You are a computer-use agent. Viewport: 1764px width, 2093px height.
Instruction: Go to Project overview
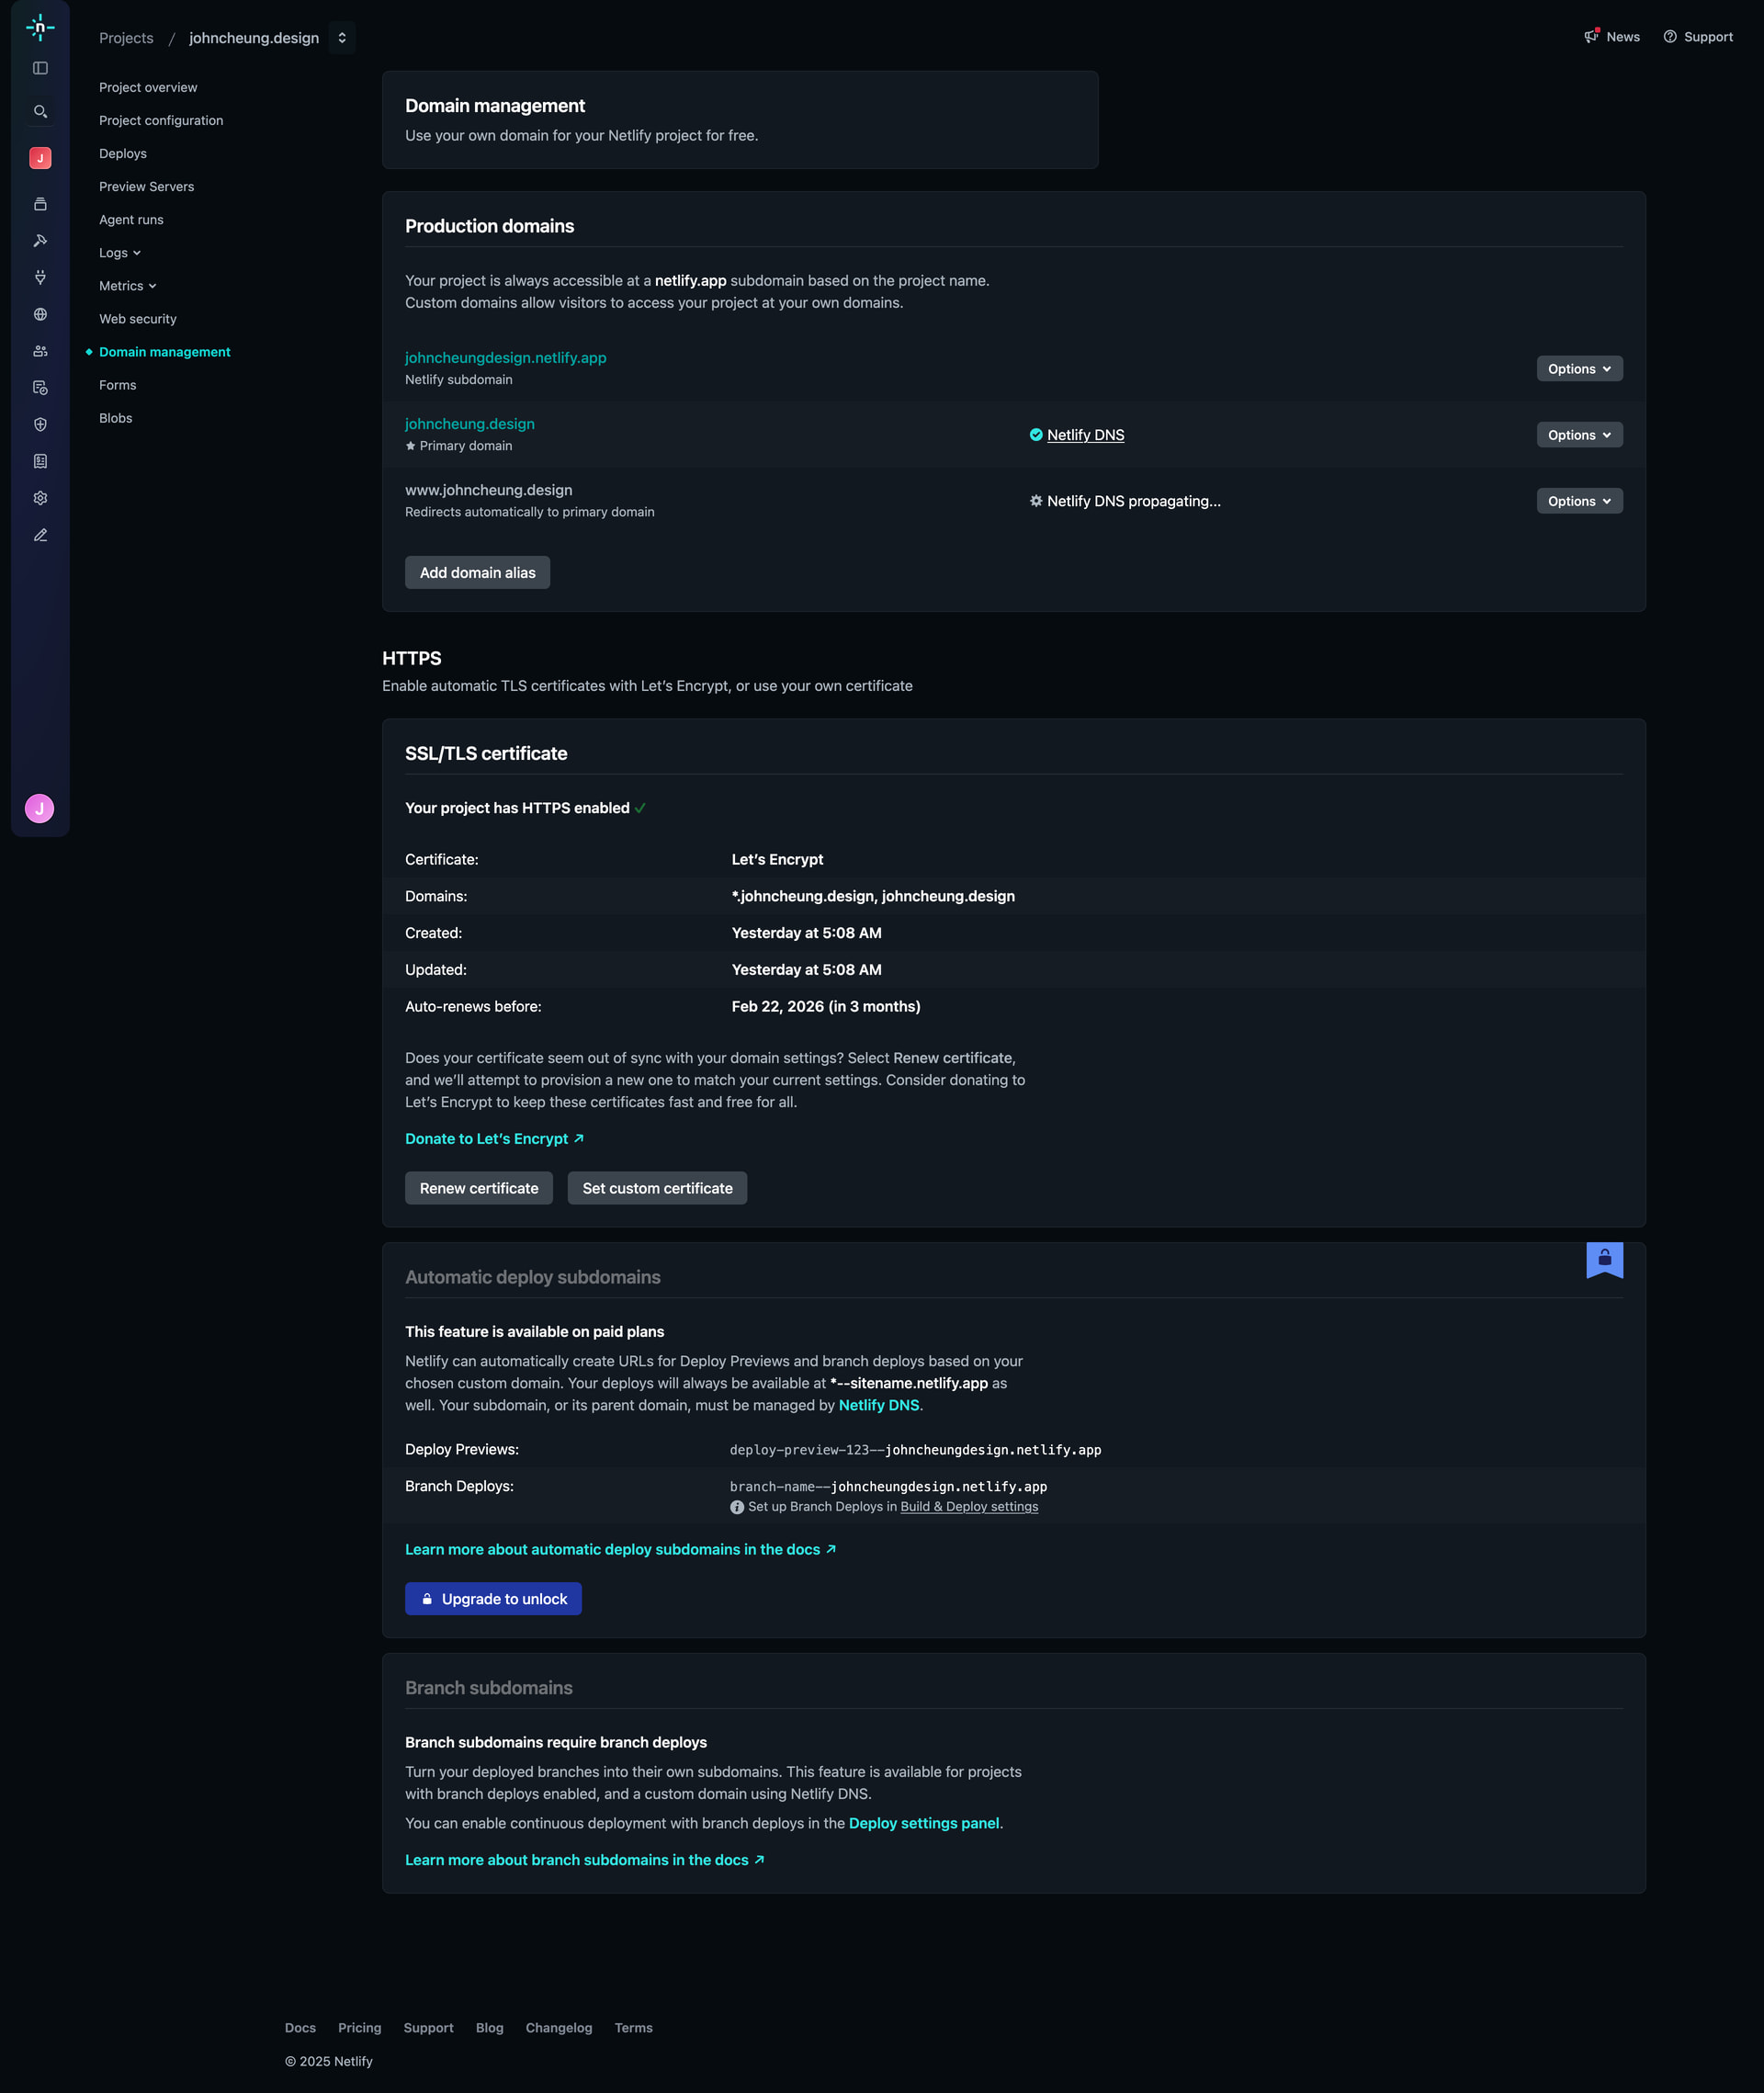point(148,88)
